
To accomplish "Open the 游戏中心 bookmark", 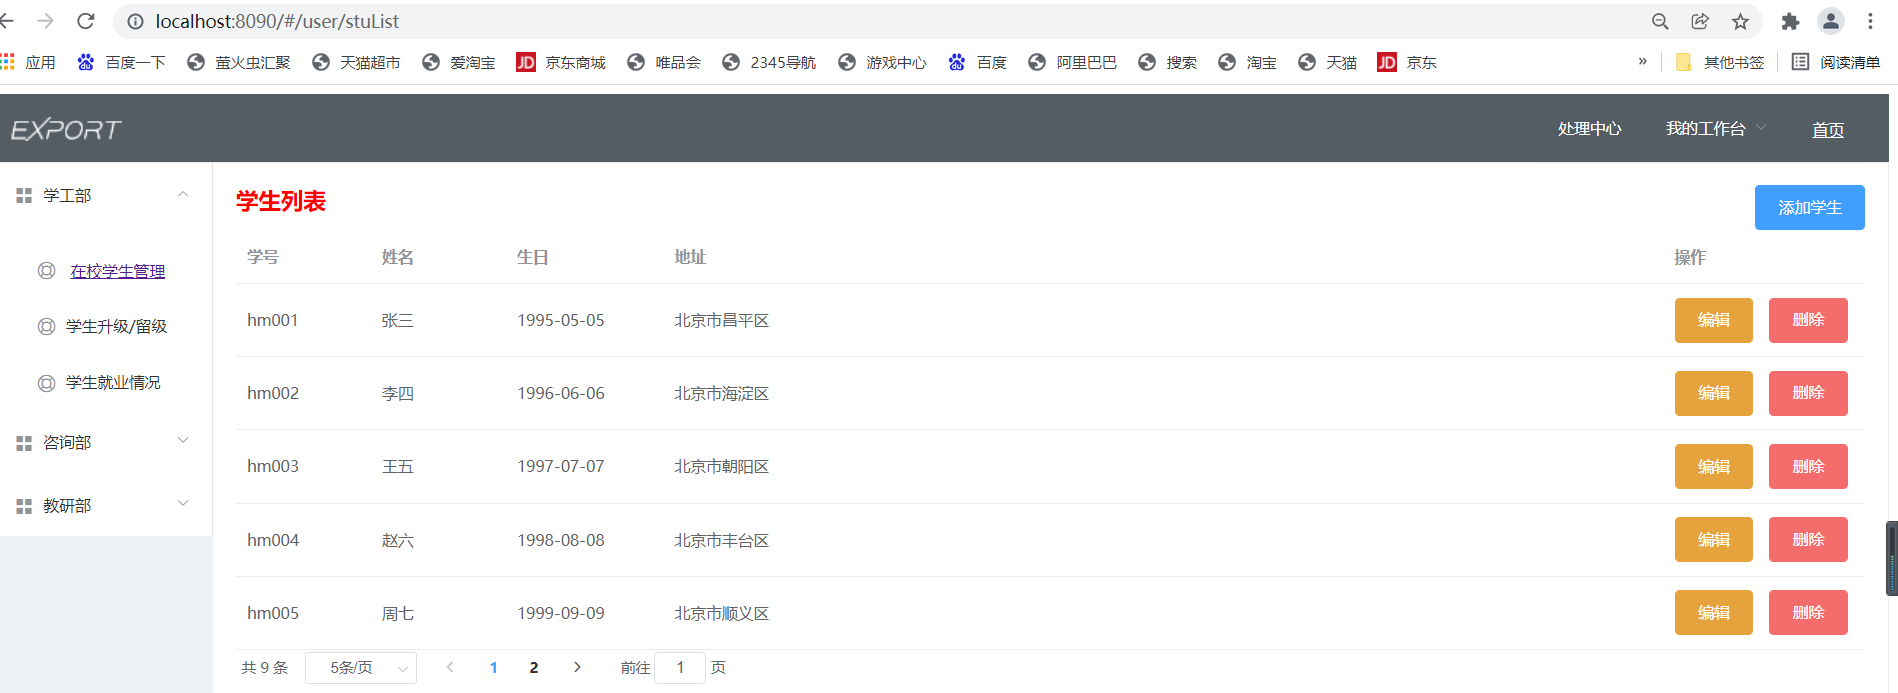I will [x=883, y=62].
